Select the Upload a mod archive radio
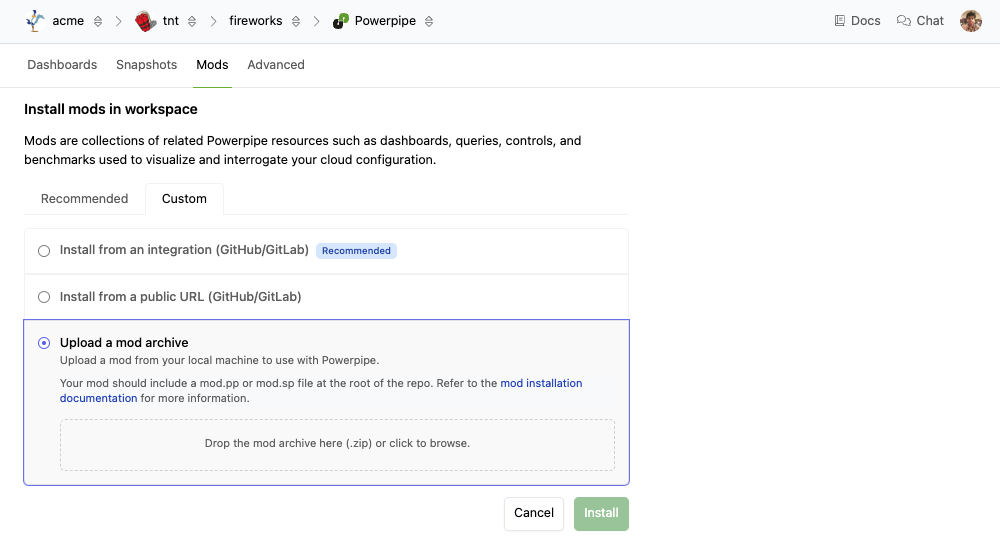This screenshot has width=1000, height=551. point(44,343)
